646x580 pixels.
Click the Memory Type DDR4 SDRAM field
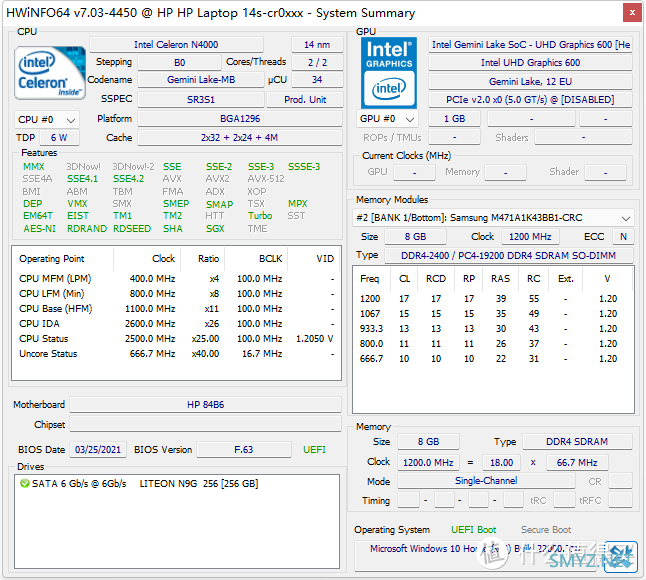[x=577, y=442]
